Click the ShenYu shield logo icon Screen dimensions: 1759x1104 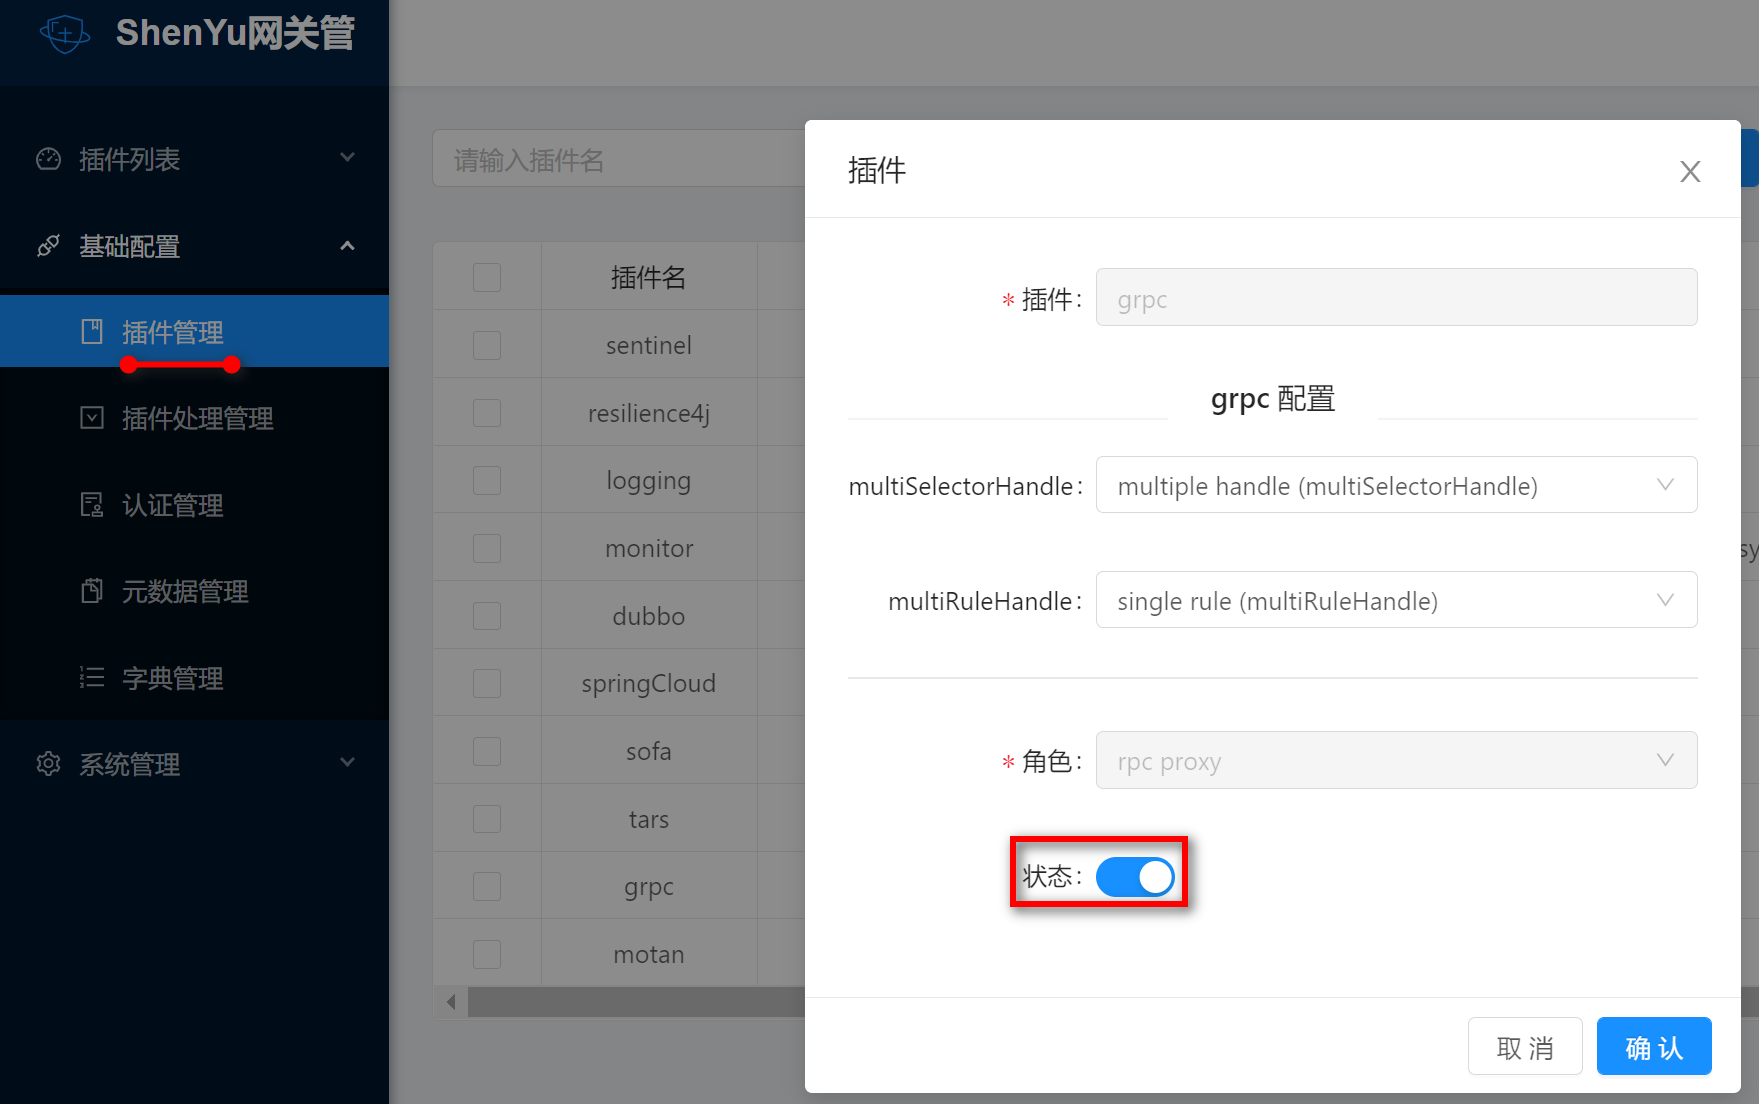tap(65, 33)
